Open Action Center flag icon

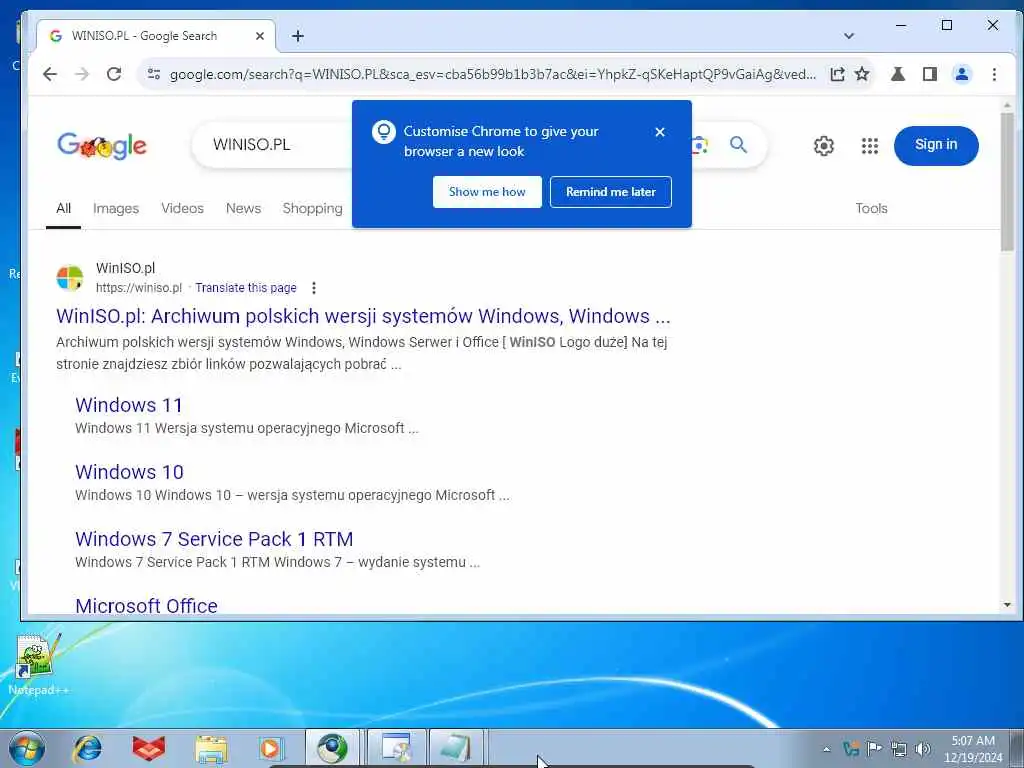click(x=874, y=748)
